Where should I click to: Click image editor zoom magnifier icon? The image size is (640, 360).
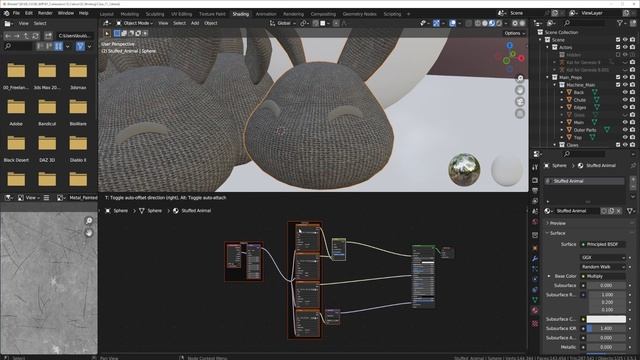point(89,221)
